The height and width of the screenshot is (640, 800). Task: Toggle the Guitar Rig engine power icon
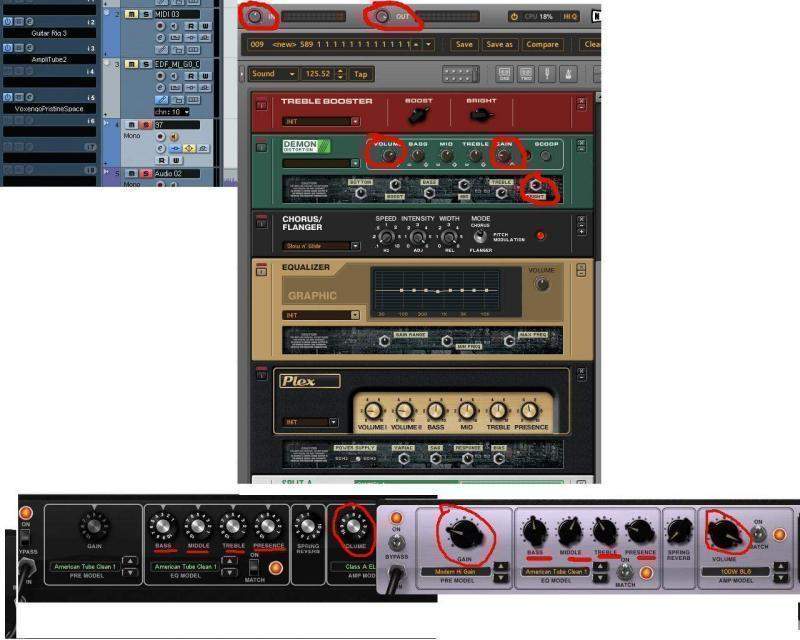(x=514, y=16)
